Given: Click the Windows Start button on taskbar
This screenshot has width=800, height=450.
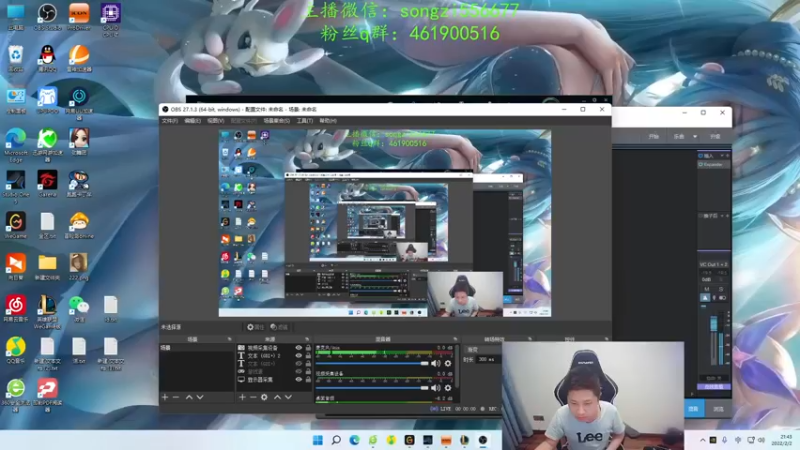Looking at the screenshot, I should tap(317, 440).
